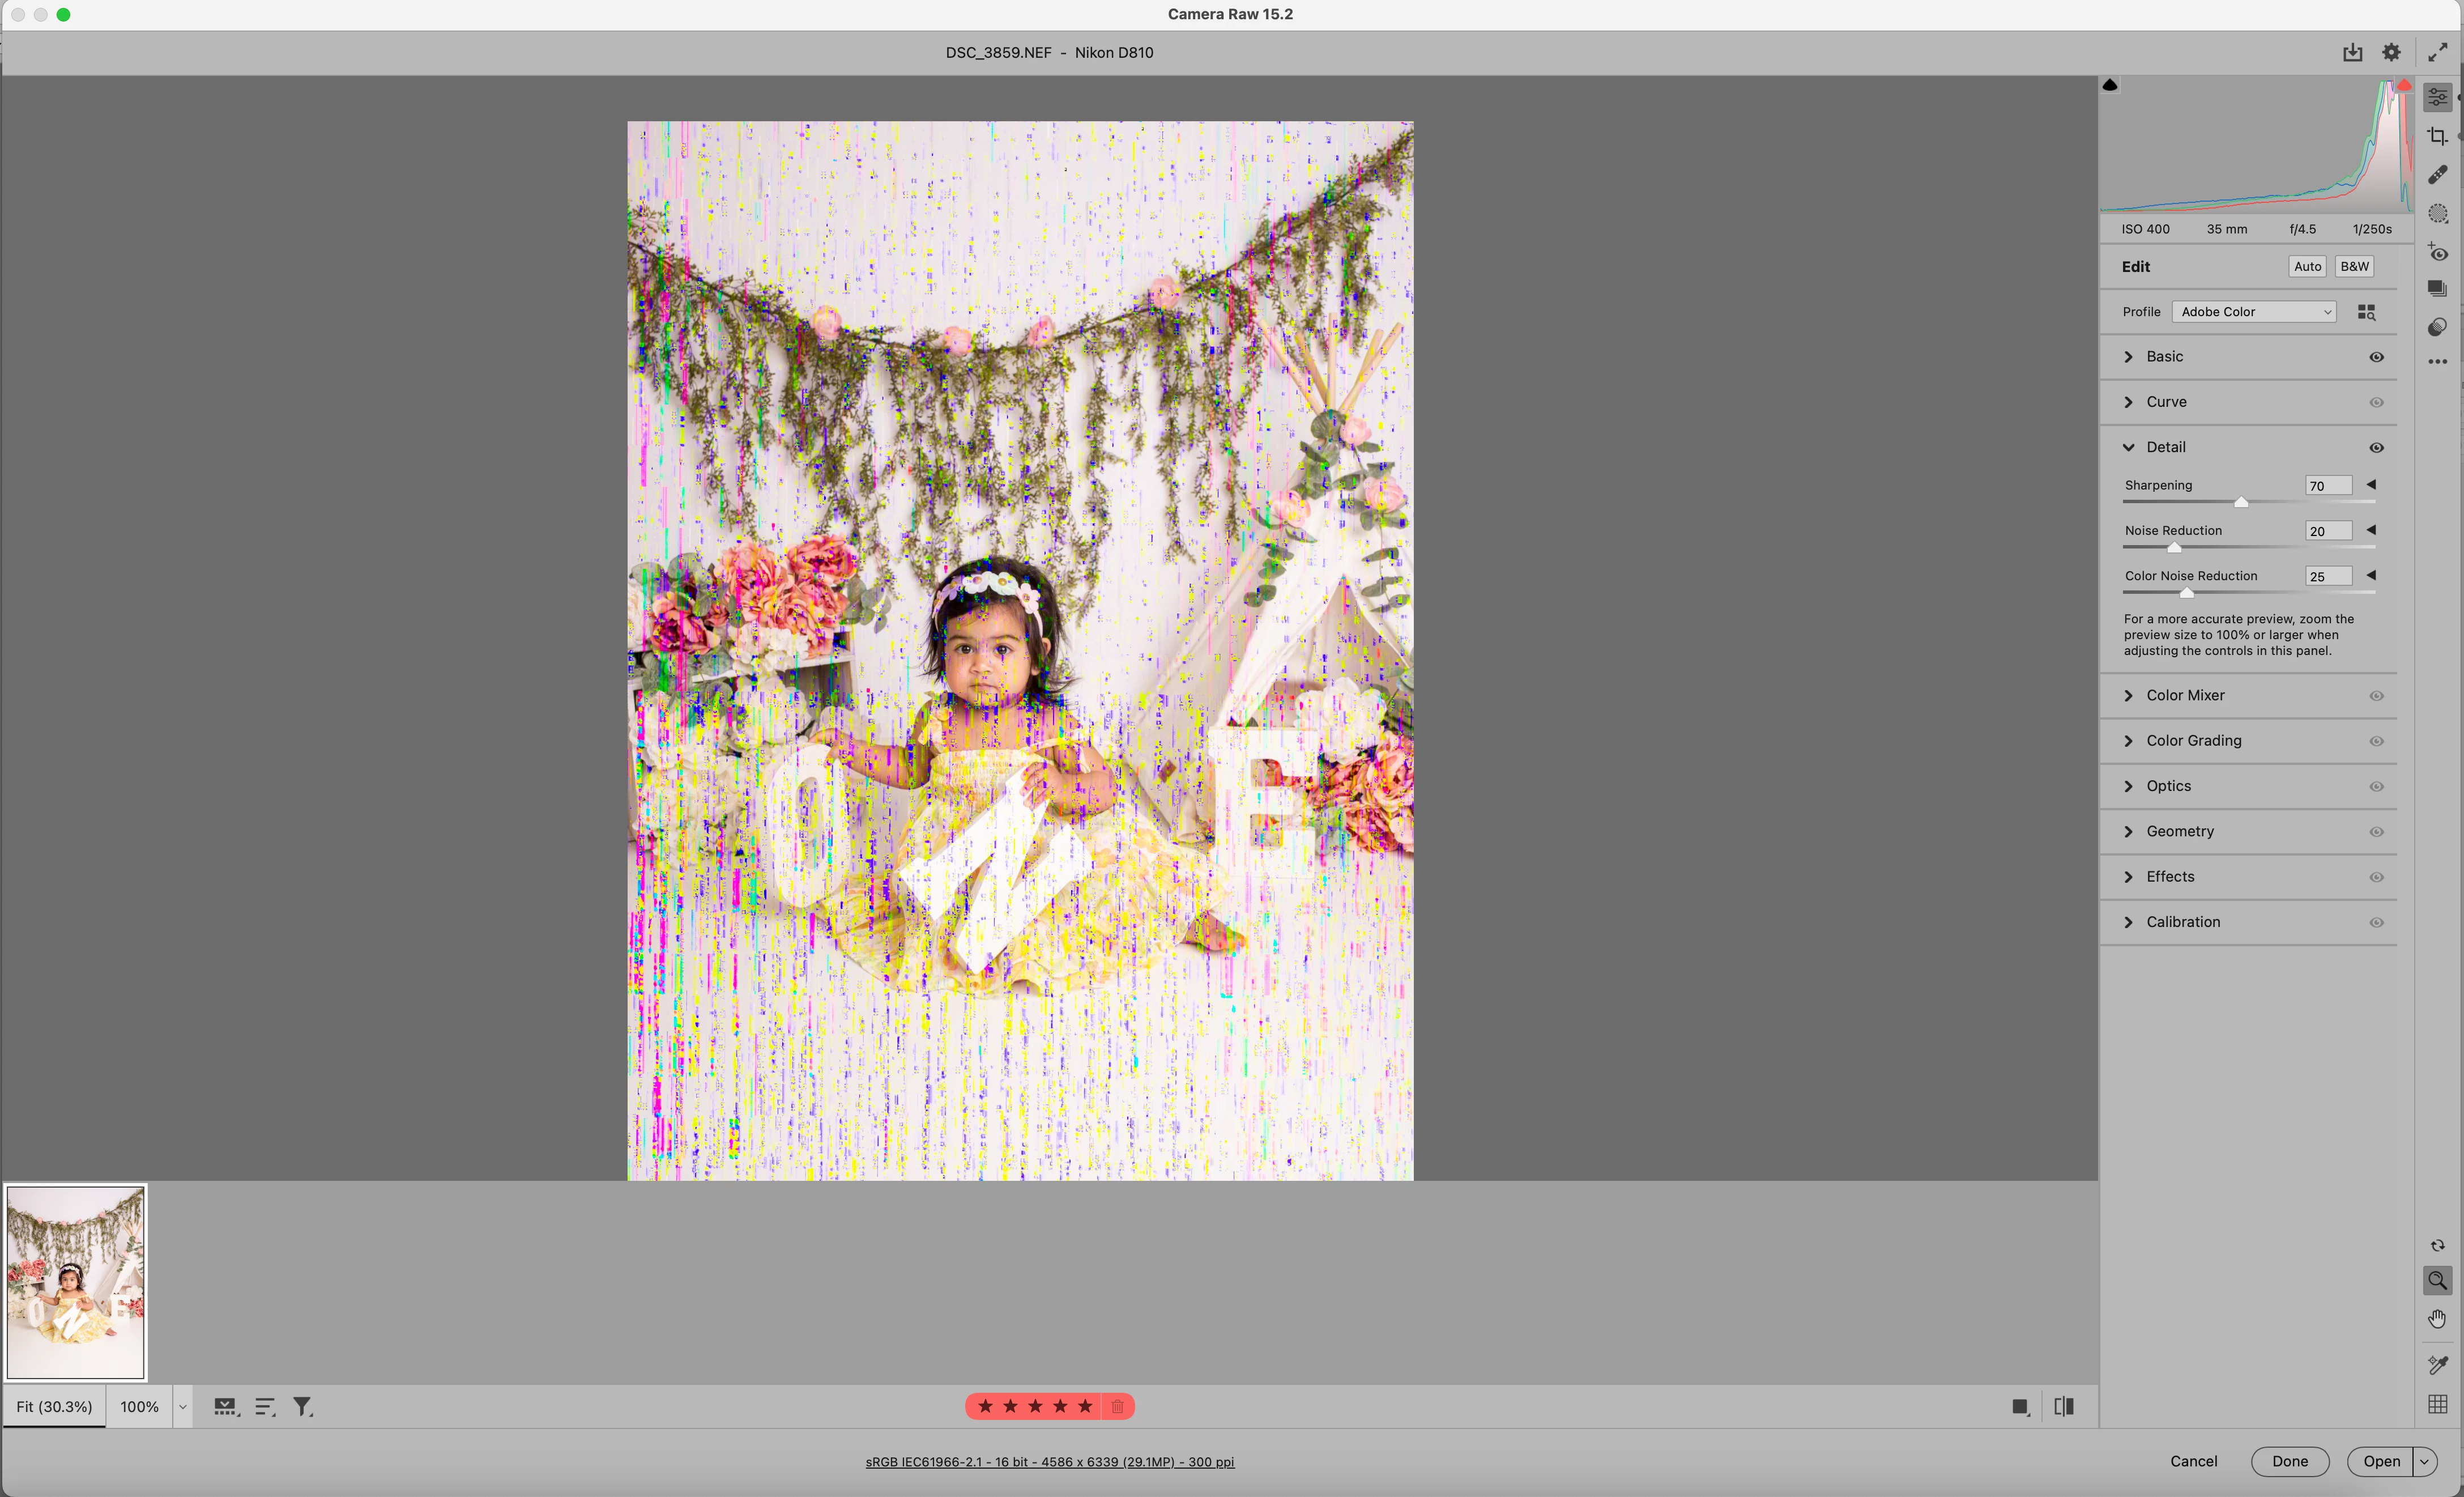The height and width of the screenshot is (1497, 2464).
Task: Click the save image icon
Action: (2352, 53)
